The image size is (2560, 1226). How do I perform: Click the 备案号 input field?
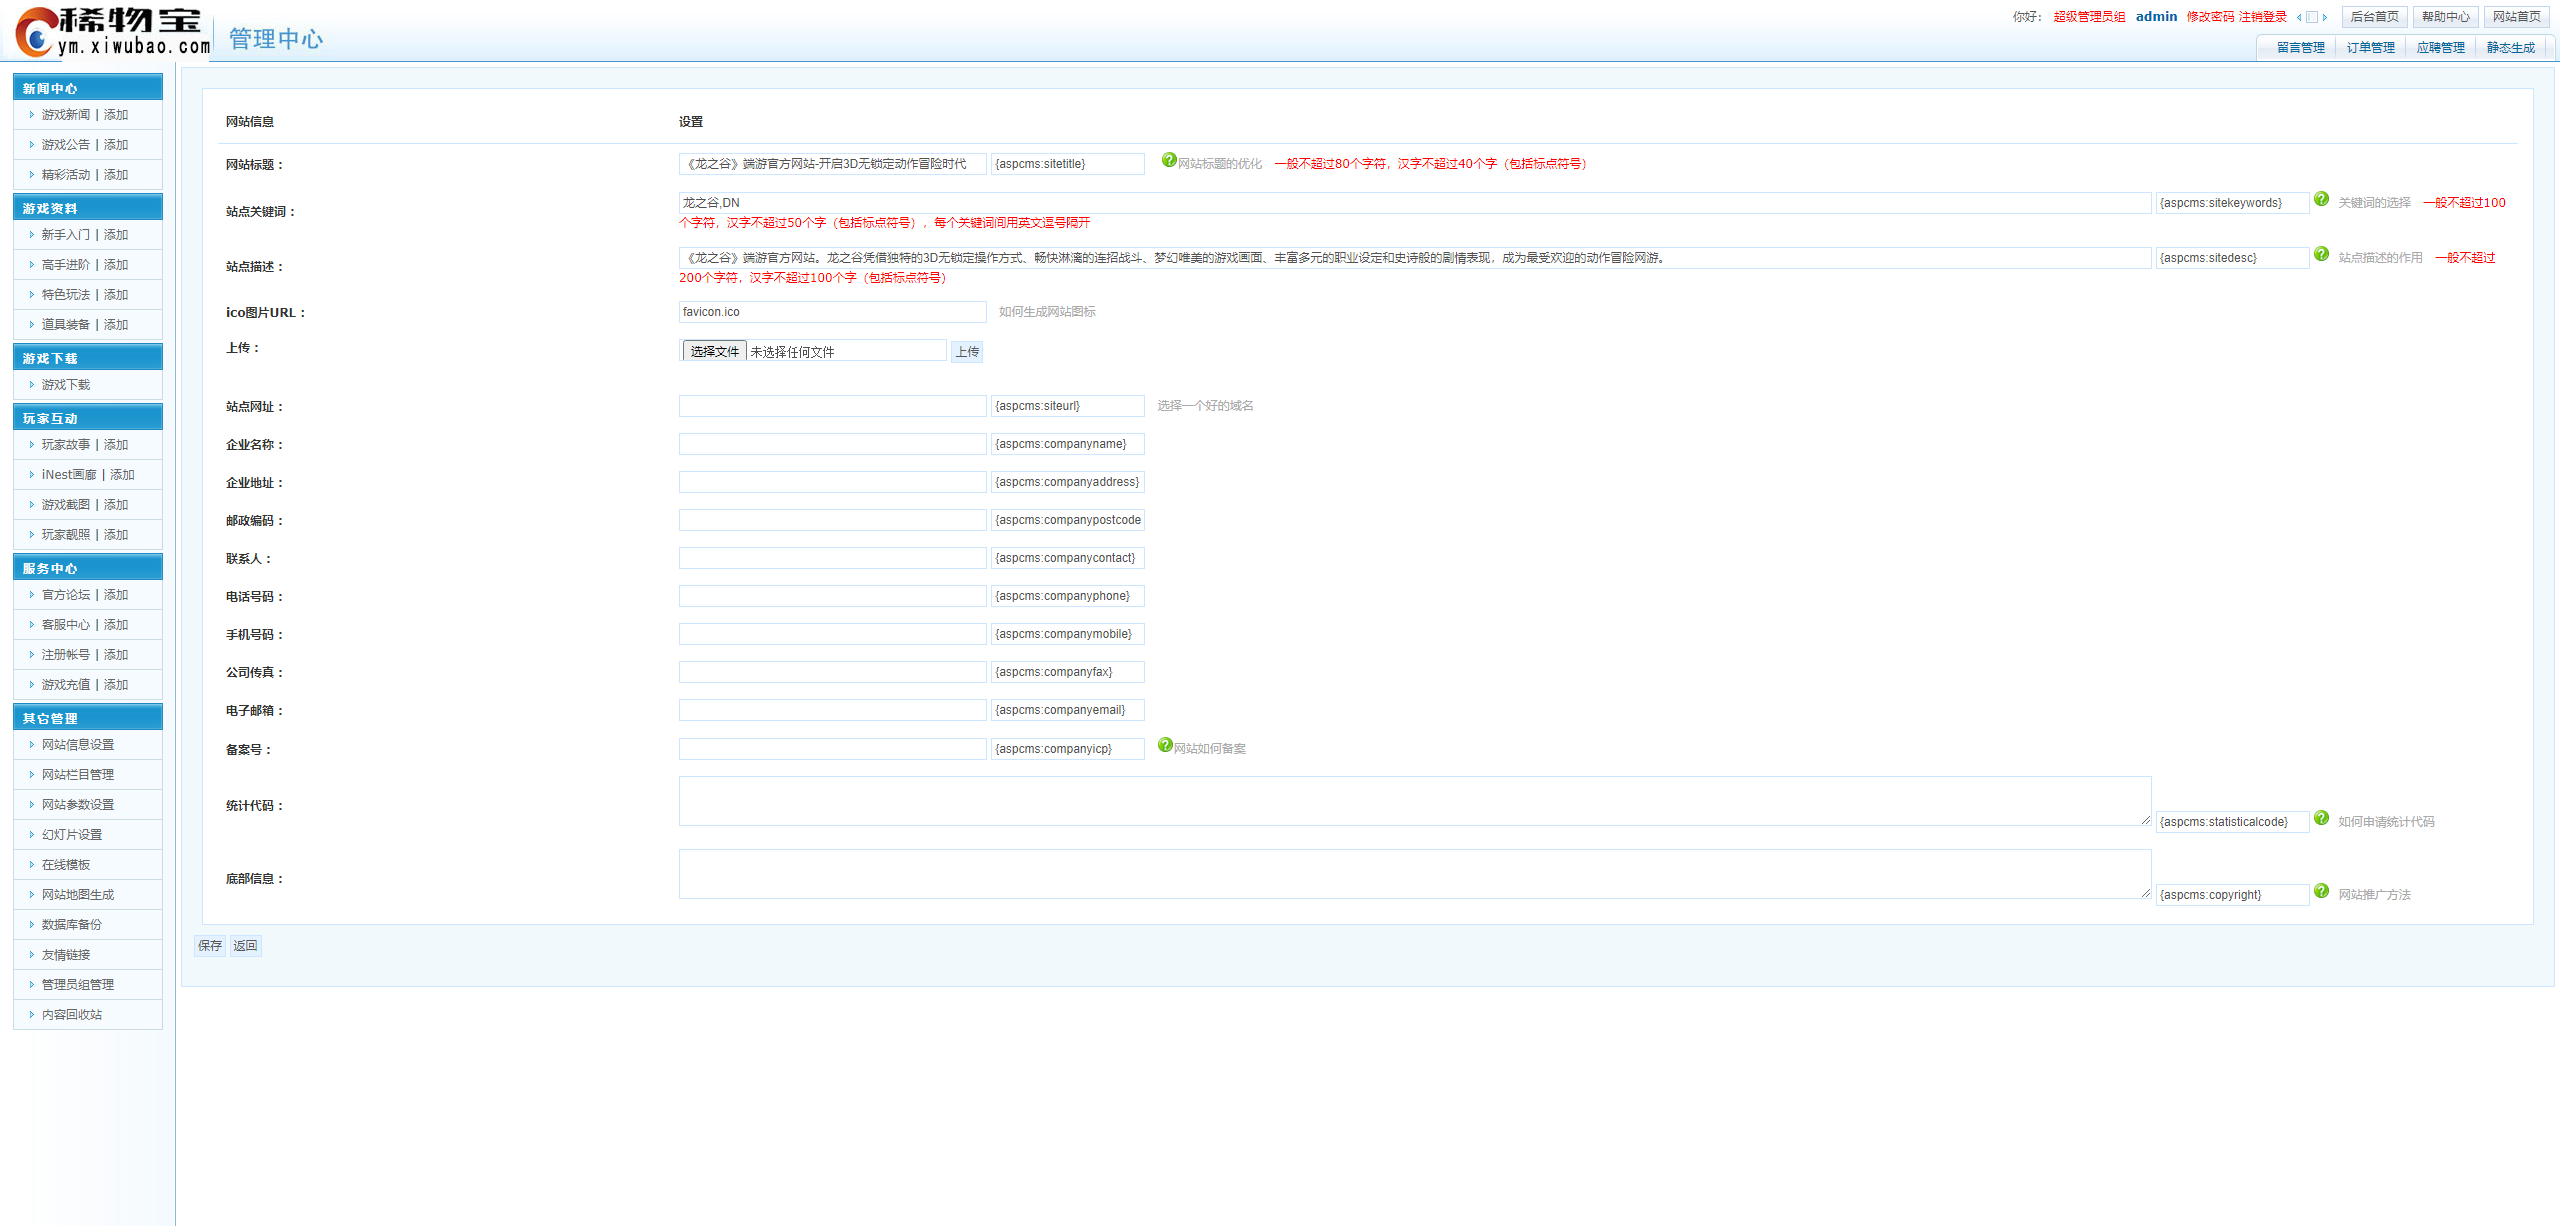[832, 749]
